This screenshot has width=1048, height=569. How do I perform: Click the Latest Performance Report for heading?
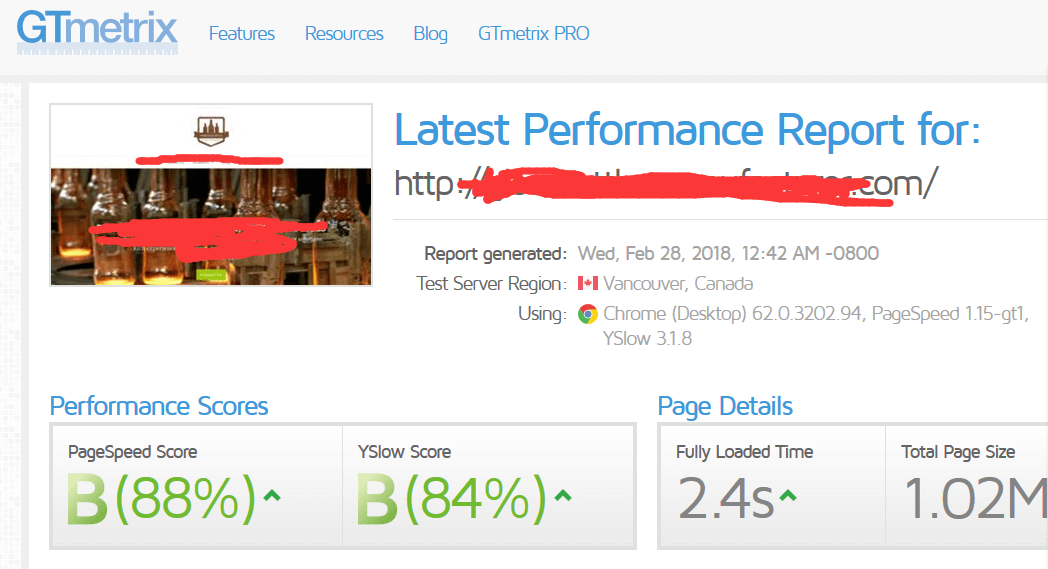coord(687,130)
